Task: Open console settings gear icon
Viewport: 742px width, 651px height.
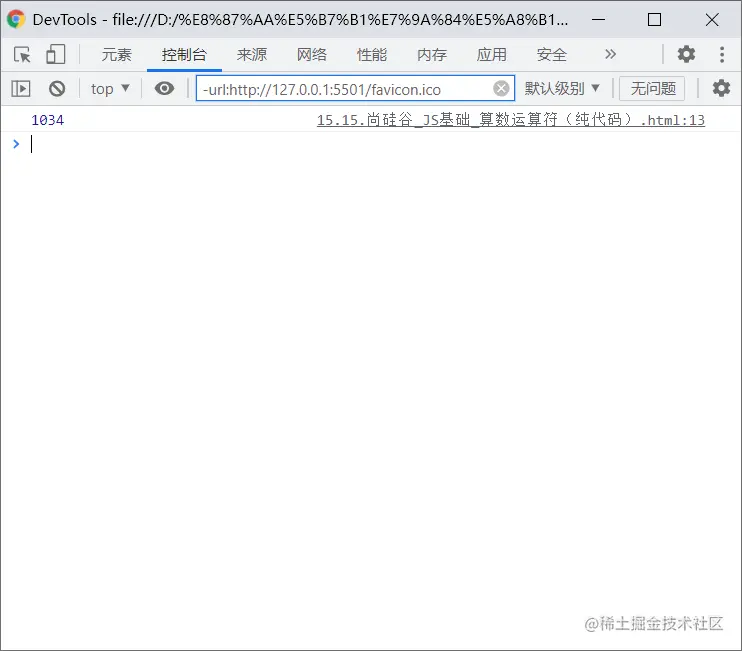Action: pos(721,88)
